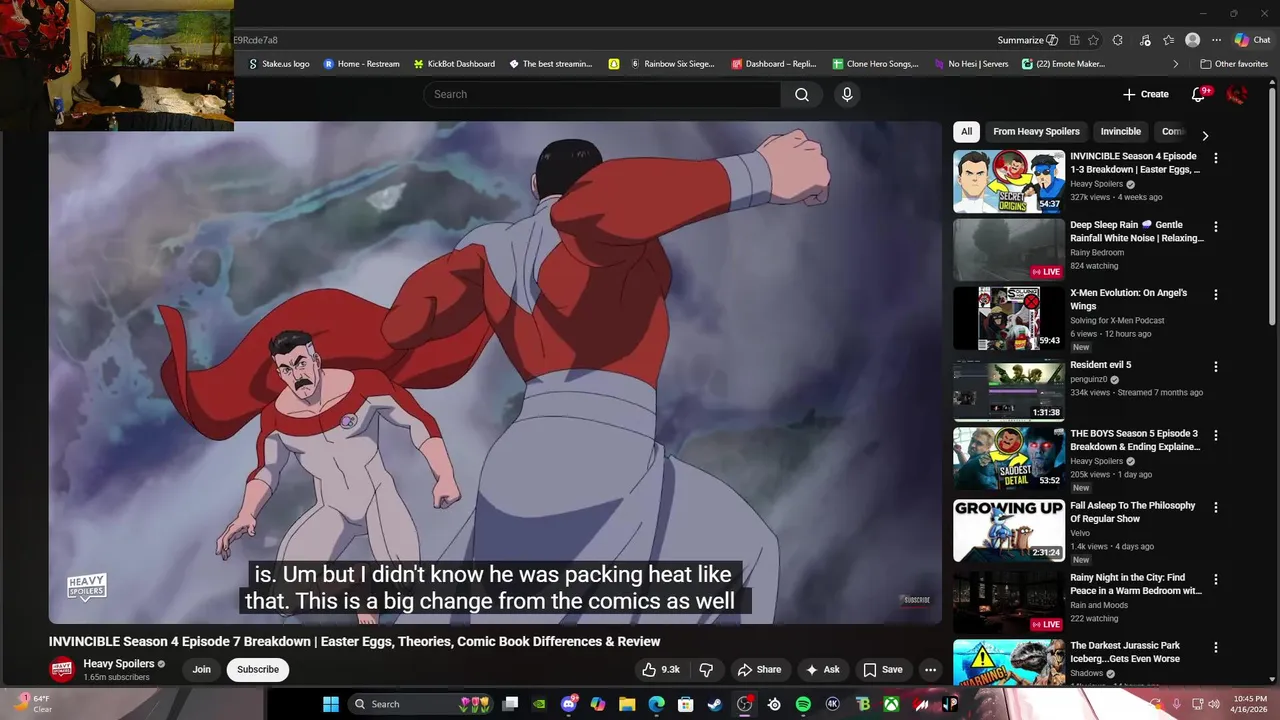Add this page to favorites star
The image size is (1280, 720).
point(1093,40)
